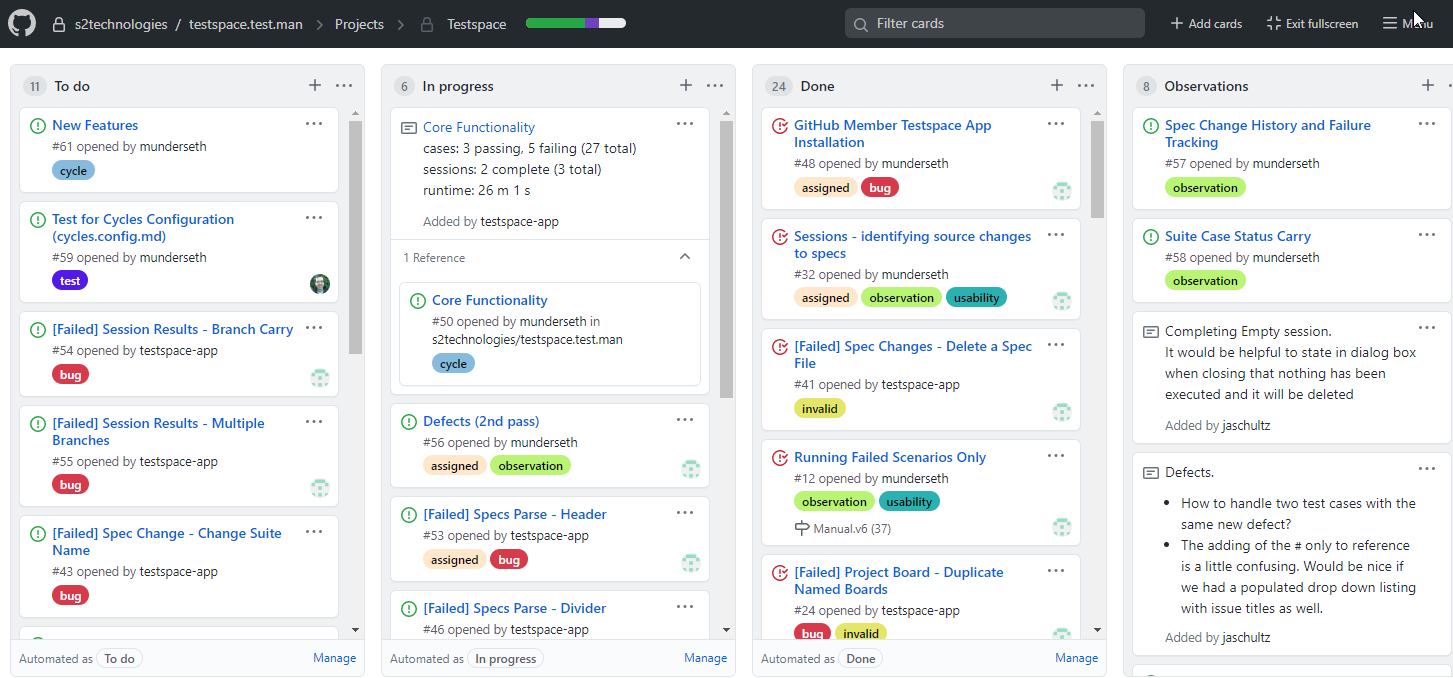Screen dimensions: 1453x678
Task: Select the usability label on Running Failed Scenarios
Action: 909,502
